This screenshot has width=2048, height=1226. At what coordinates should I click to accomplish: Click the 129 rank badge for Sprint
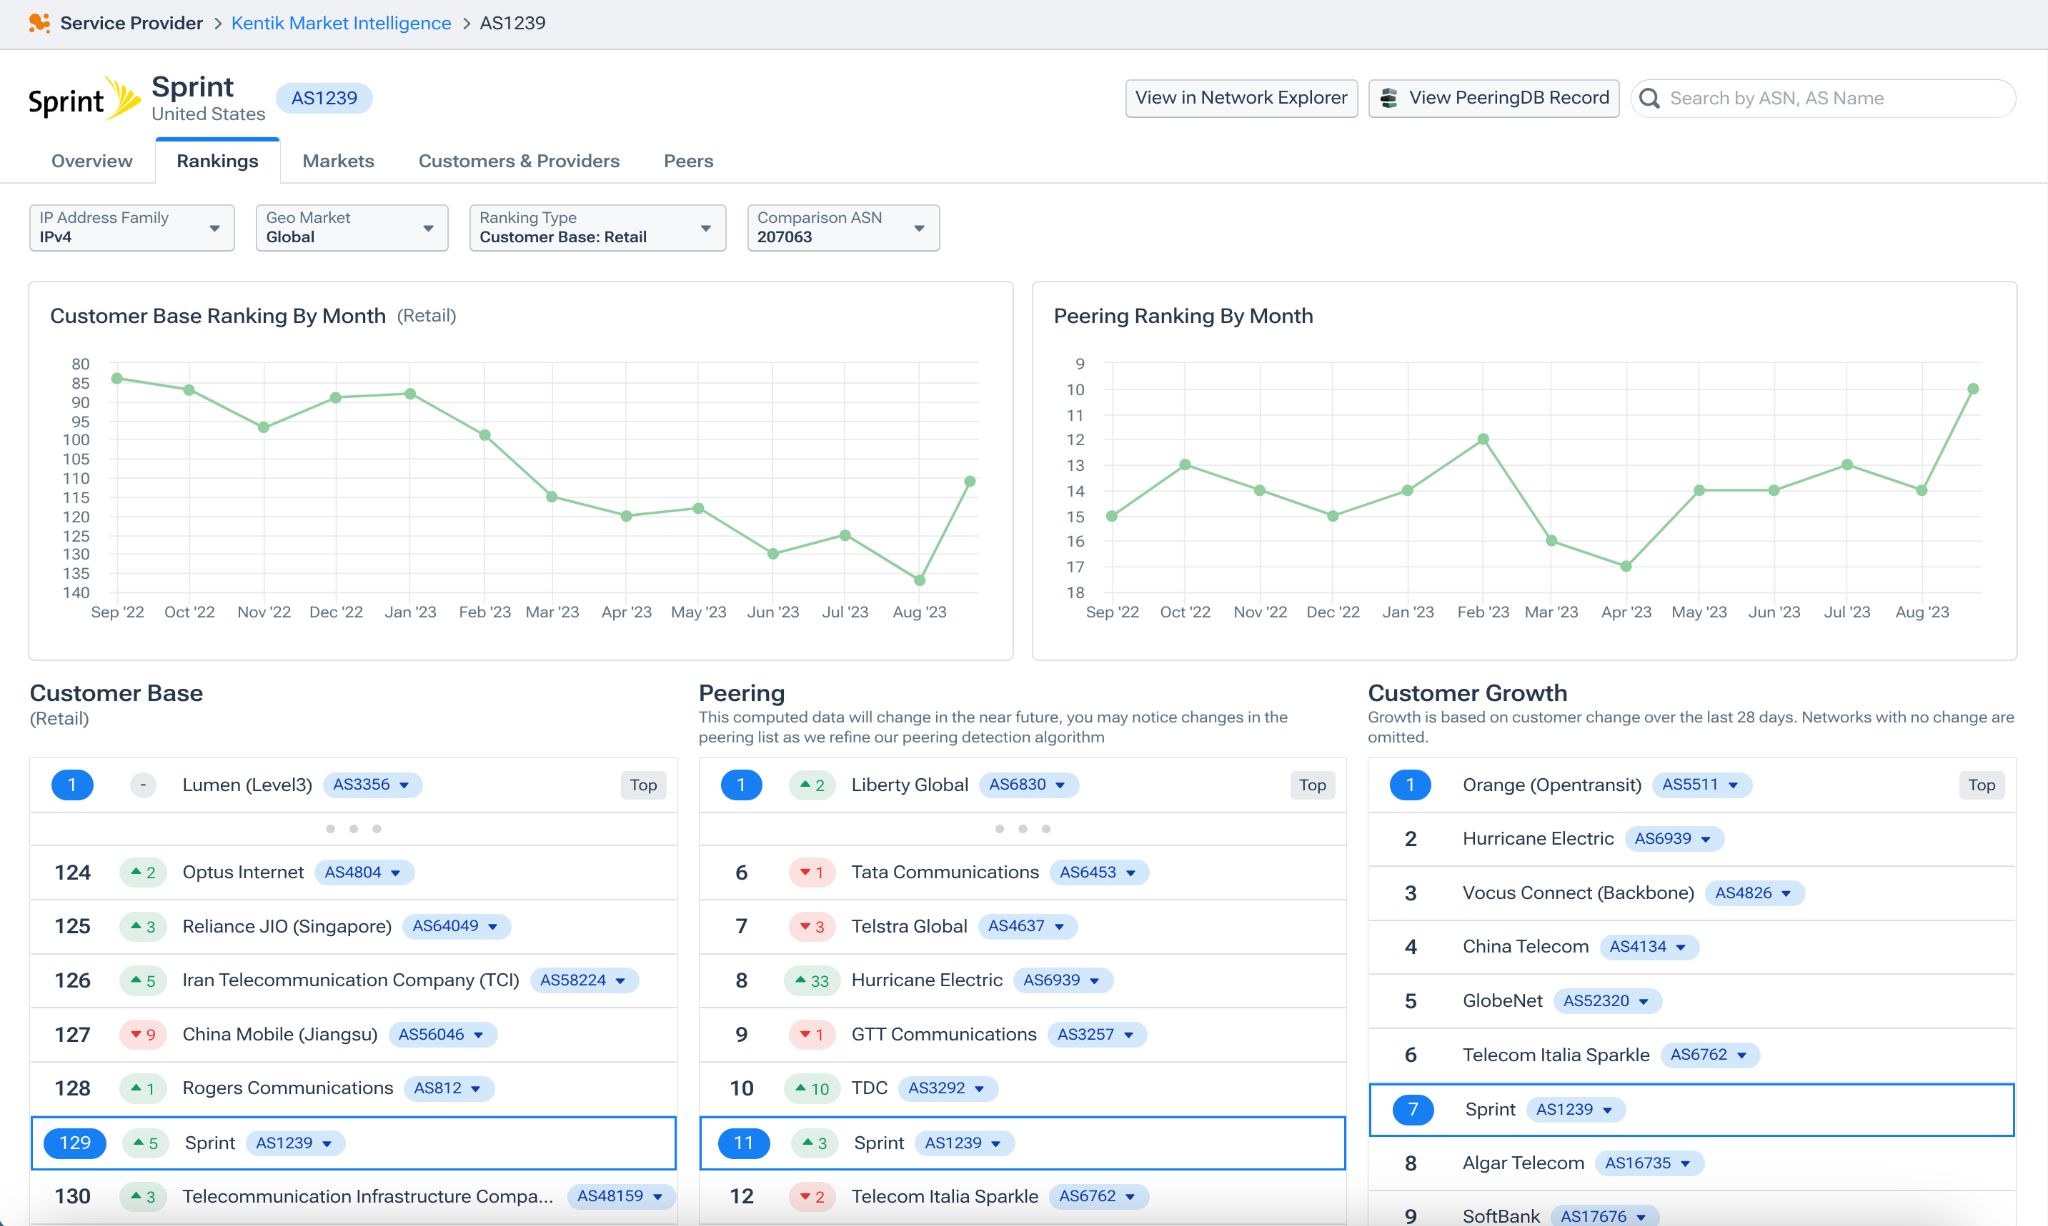(x=75, y=1143)
